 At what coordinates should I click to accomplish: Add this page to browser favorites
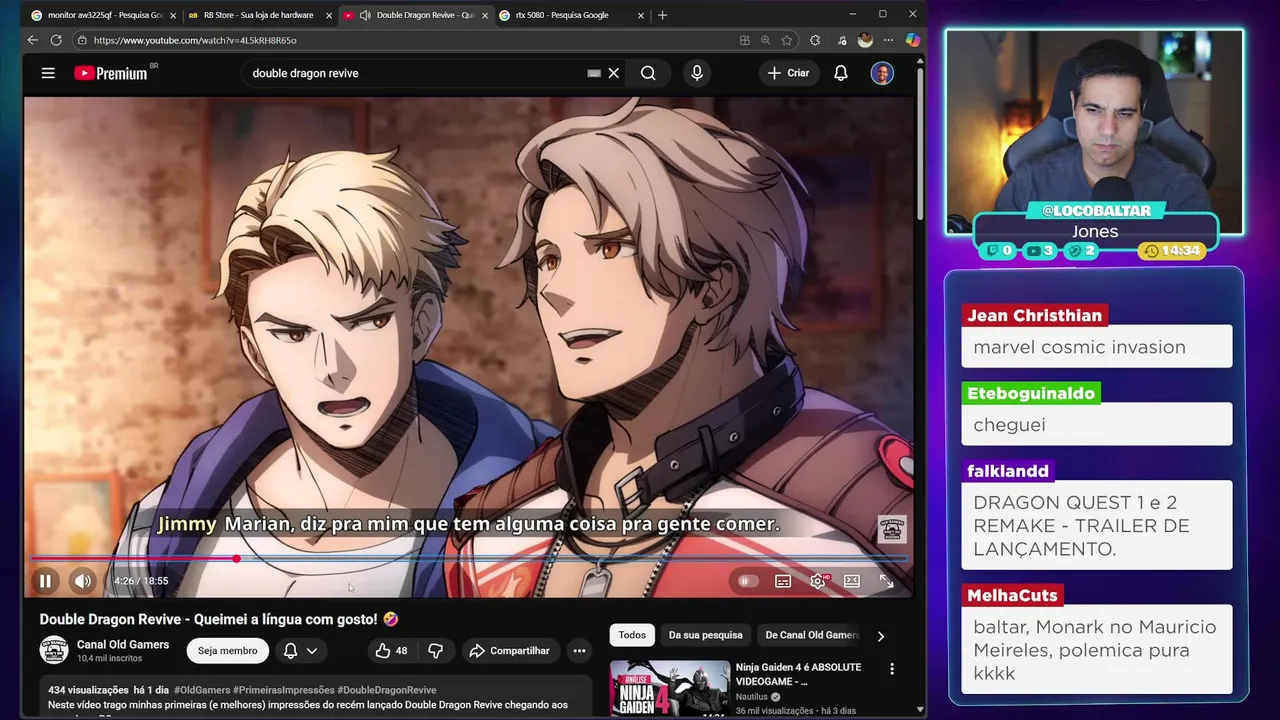787,40
